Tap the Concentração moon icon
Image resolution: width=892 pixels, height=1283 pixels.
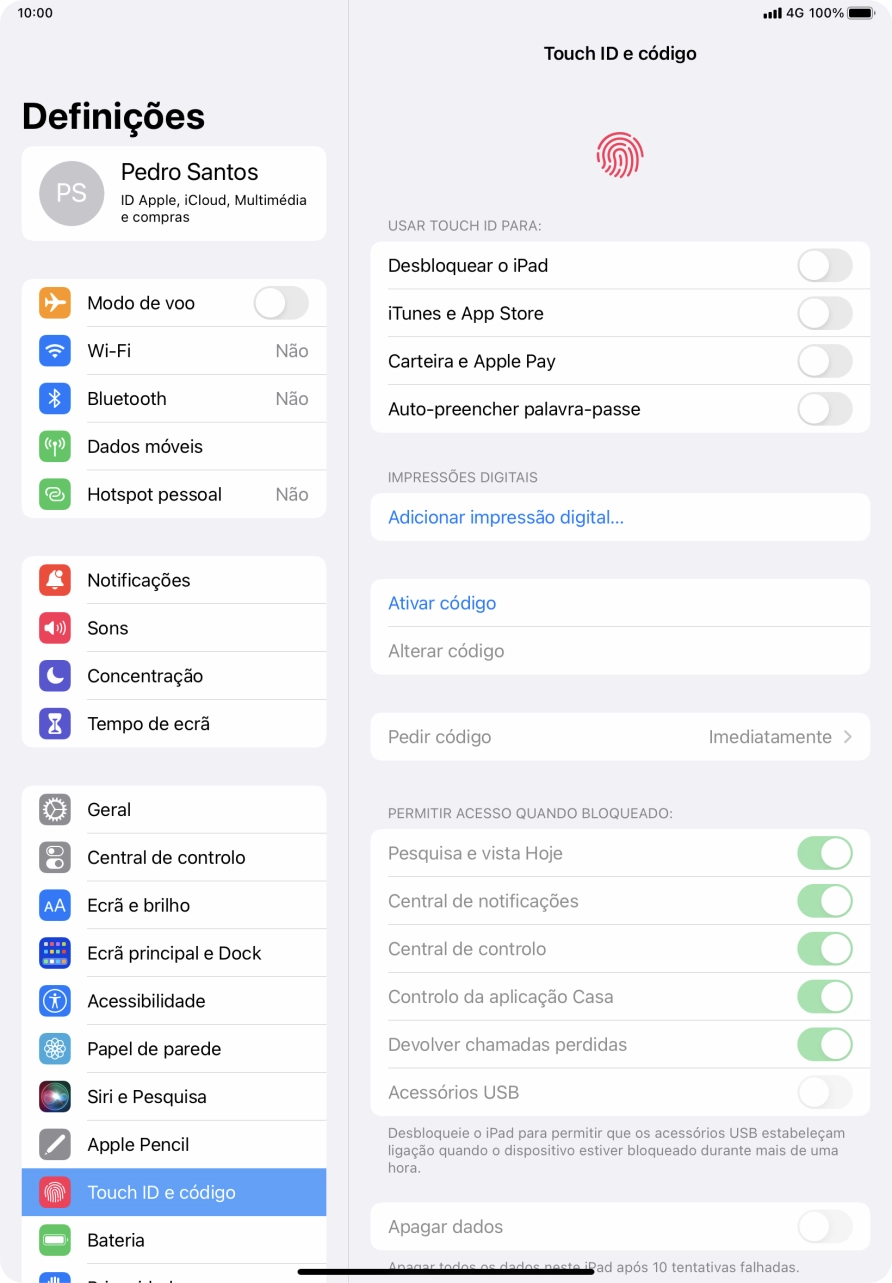55,676
